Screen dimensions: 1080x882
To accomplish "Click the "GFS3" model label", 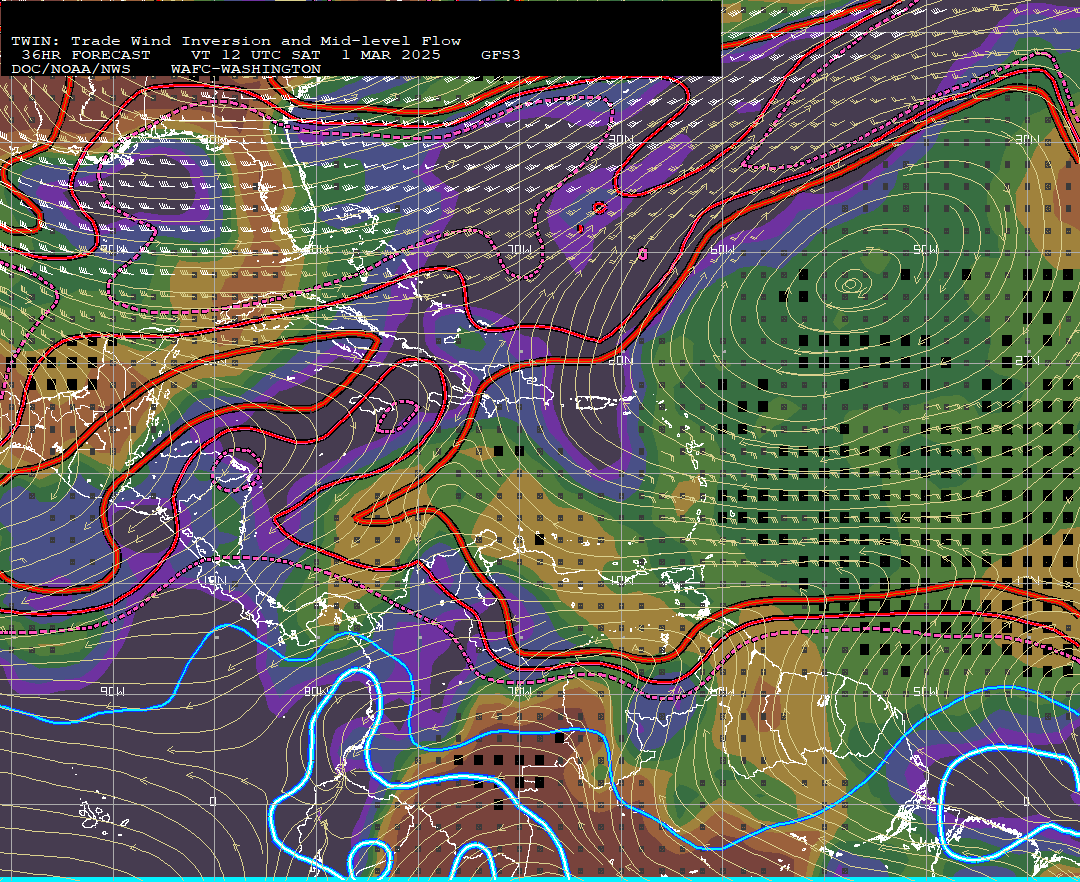I will pyautogui.click(x=501, y=55).
